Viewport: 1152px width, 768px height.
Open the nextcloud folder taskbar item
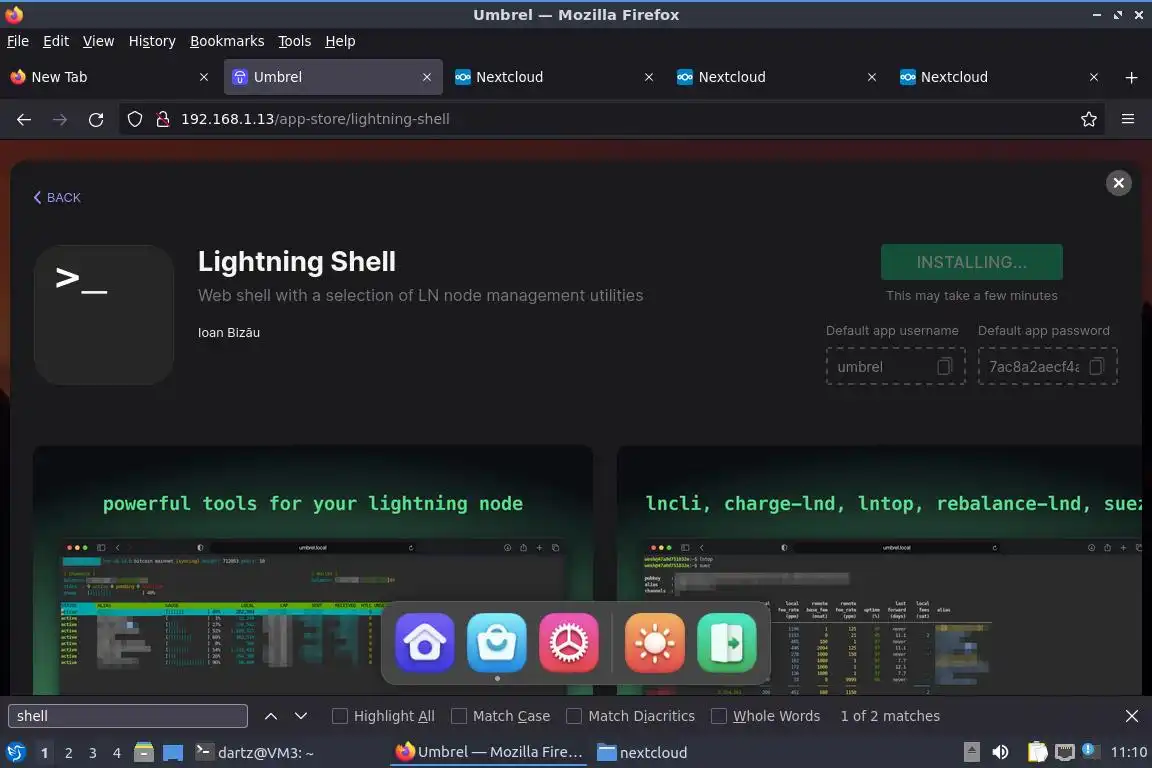pos(642,753)
